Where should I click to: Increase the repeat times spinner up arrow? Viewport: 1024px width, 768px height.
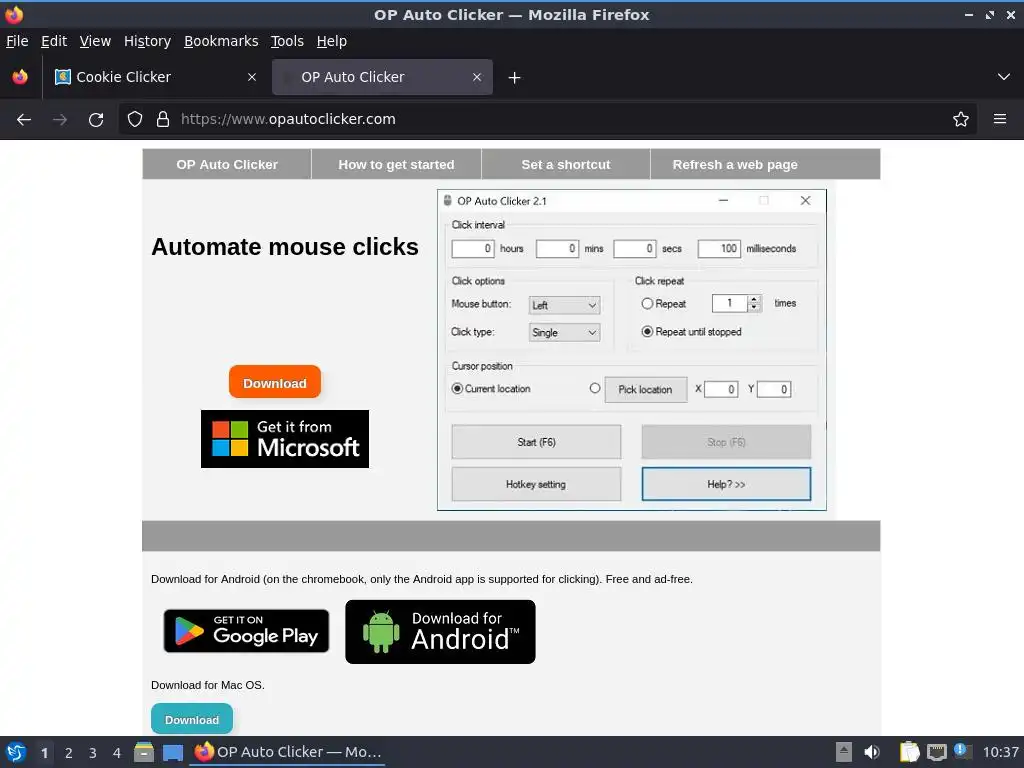[754, 300]
